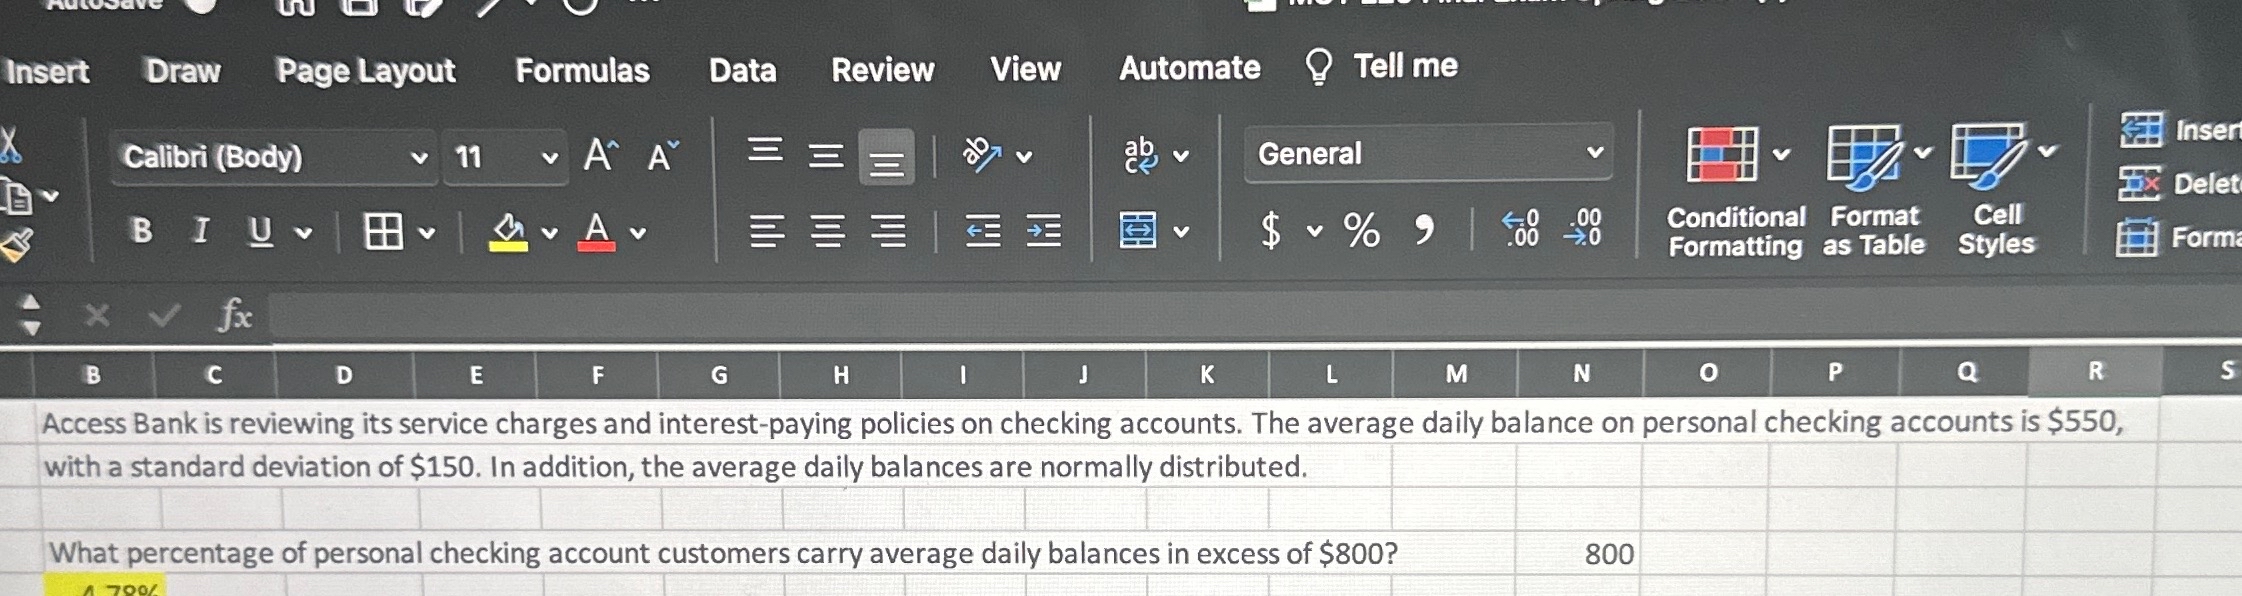Expand the Merge options arrow
Image resolution: width=2242 pixels, height=596 pixels.
tap(1181, 233)
